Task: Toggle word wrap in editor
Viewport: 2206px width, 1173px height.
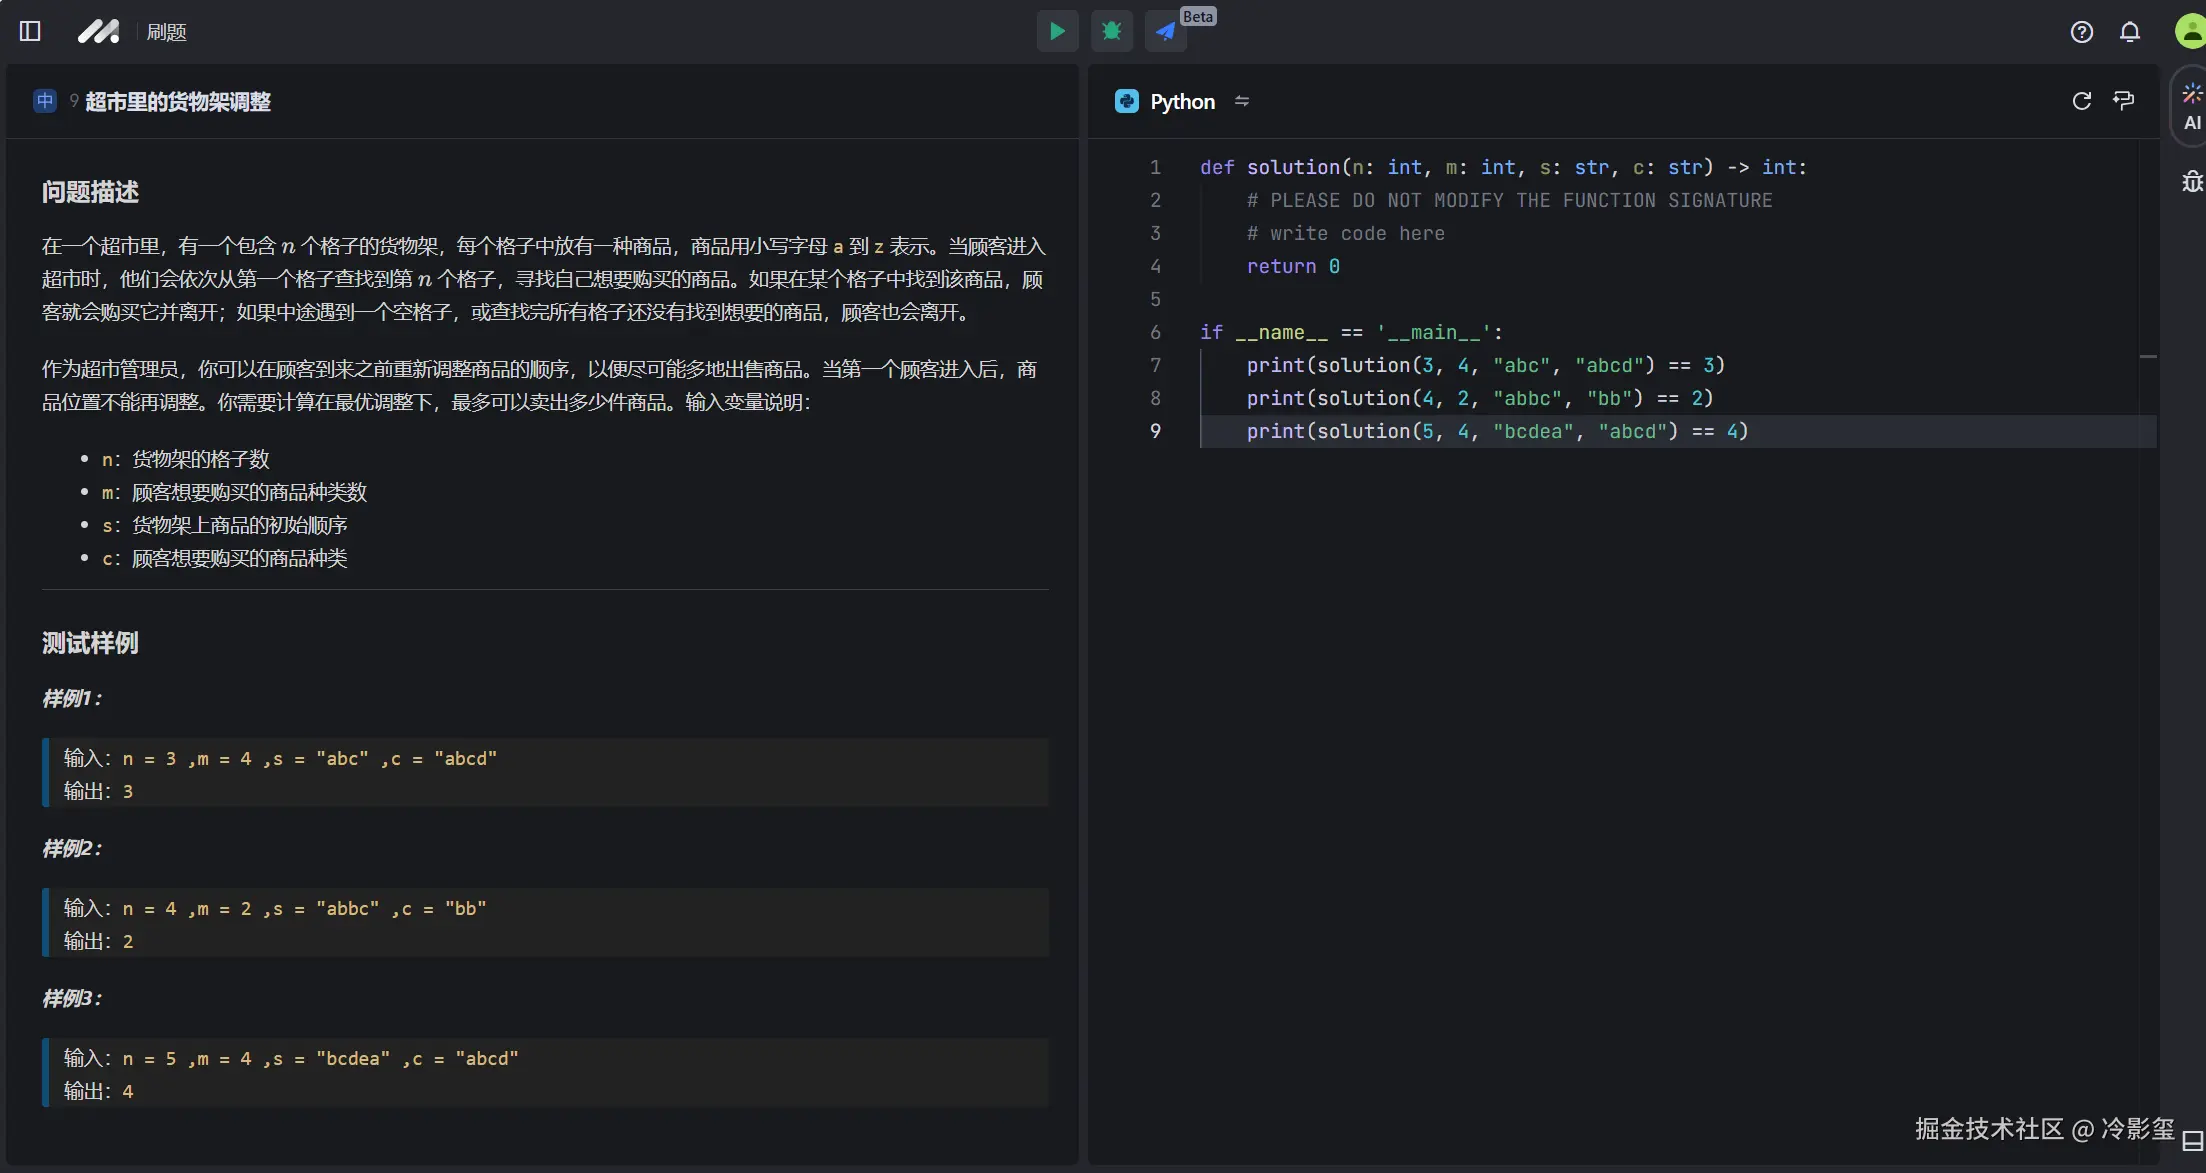Action: [x=2123, y=101]
